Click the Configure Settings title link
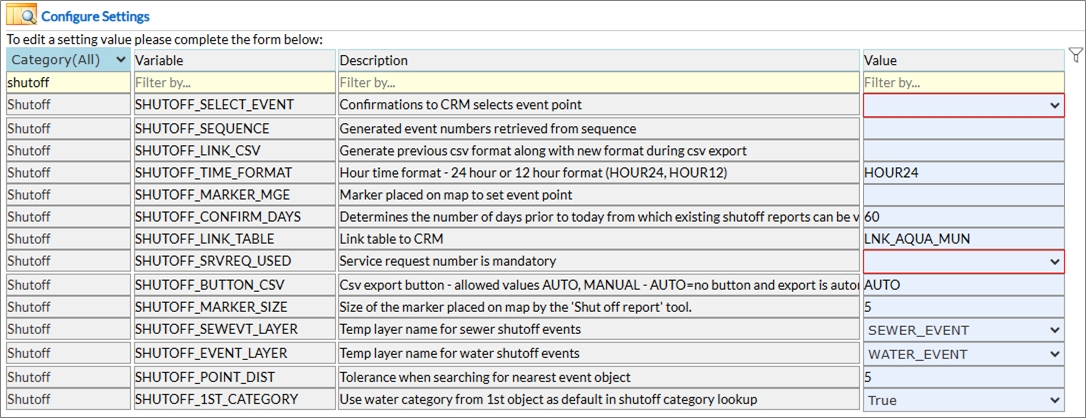 [96, 17]
